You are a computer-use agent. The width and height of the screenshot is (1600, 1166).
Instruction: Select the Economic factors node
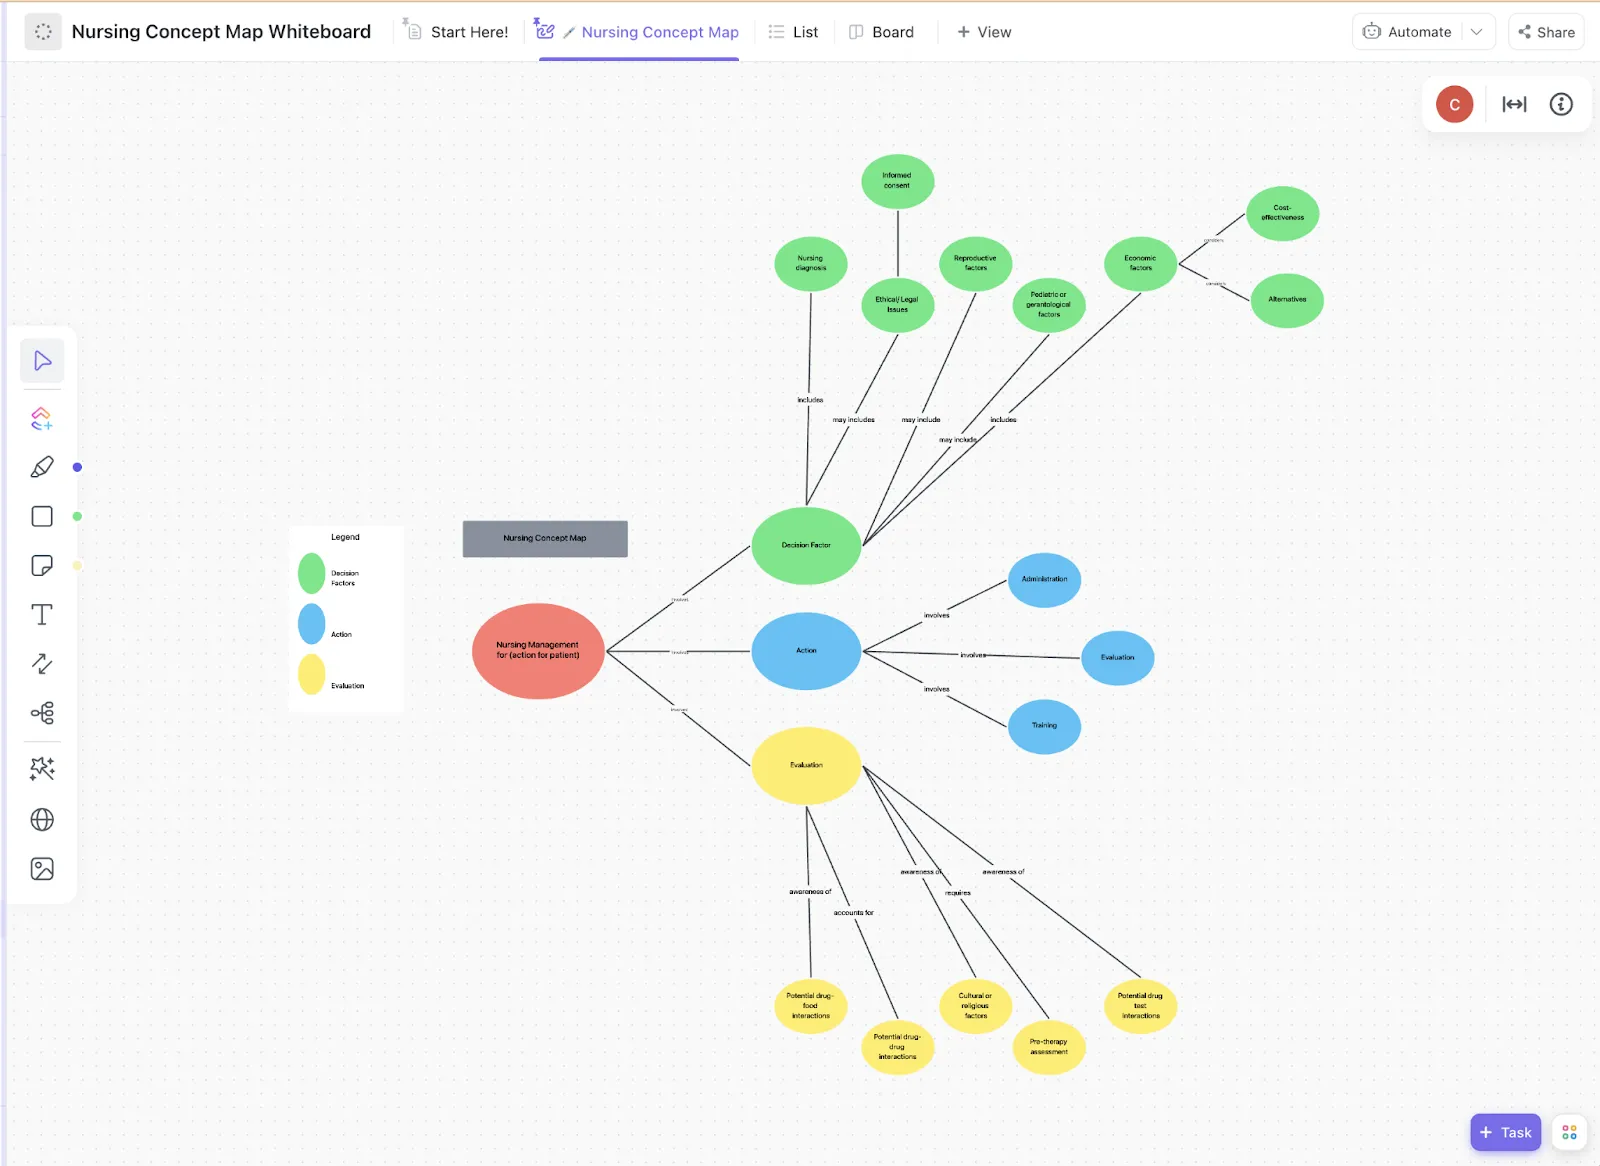(x=1141, y=264)
